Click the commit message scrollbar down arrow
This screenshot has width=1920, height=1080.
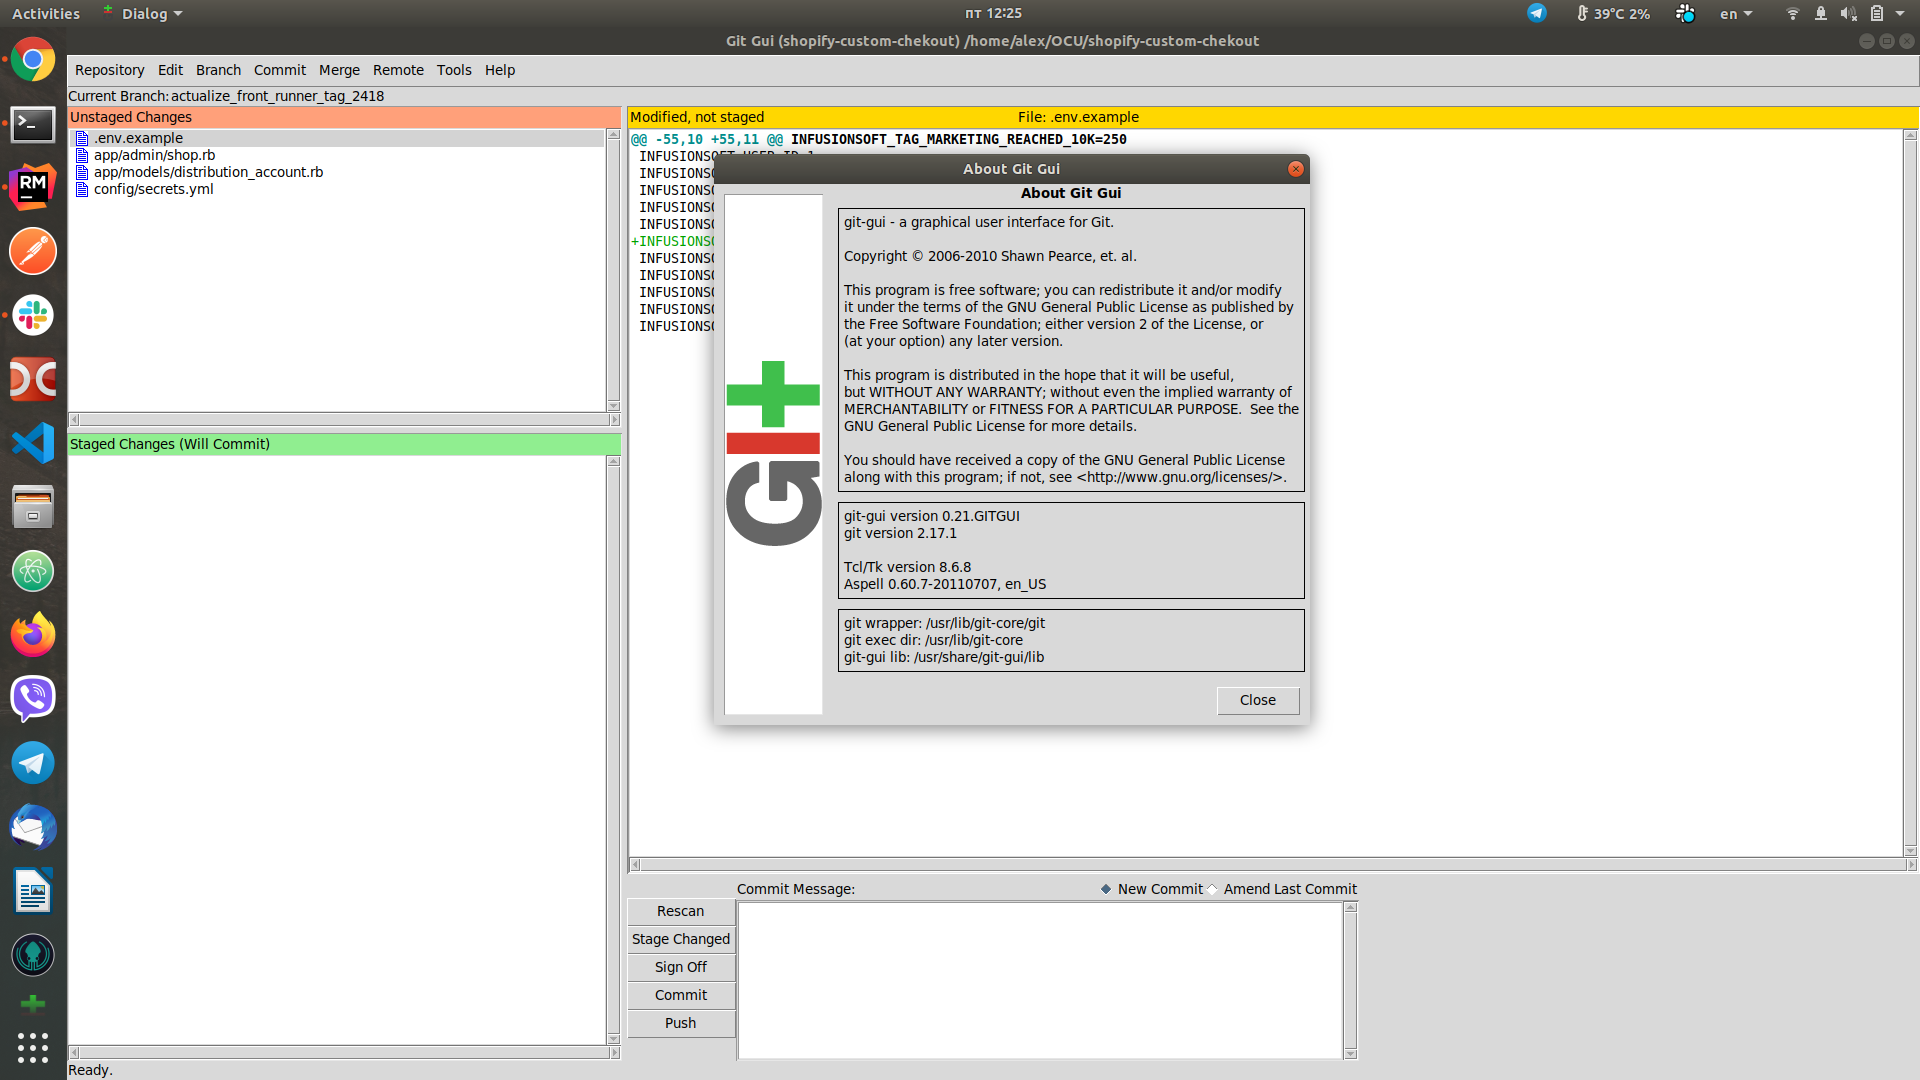point(1350,1053)
